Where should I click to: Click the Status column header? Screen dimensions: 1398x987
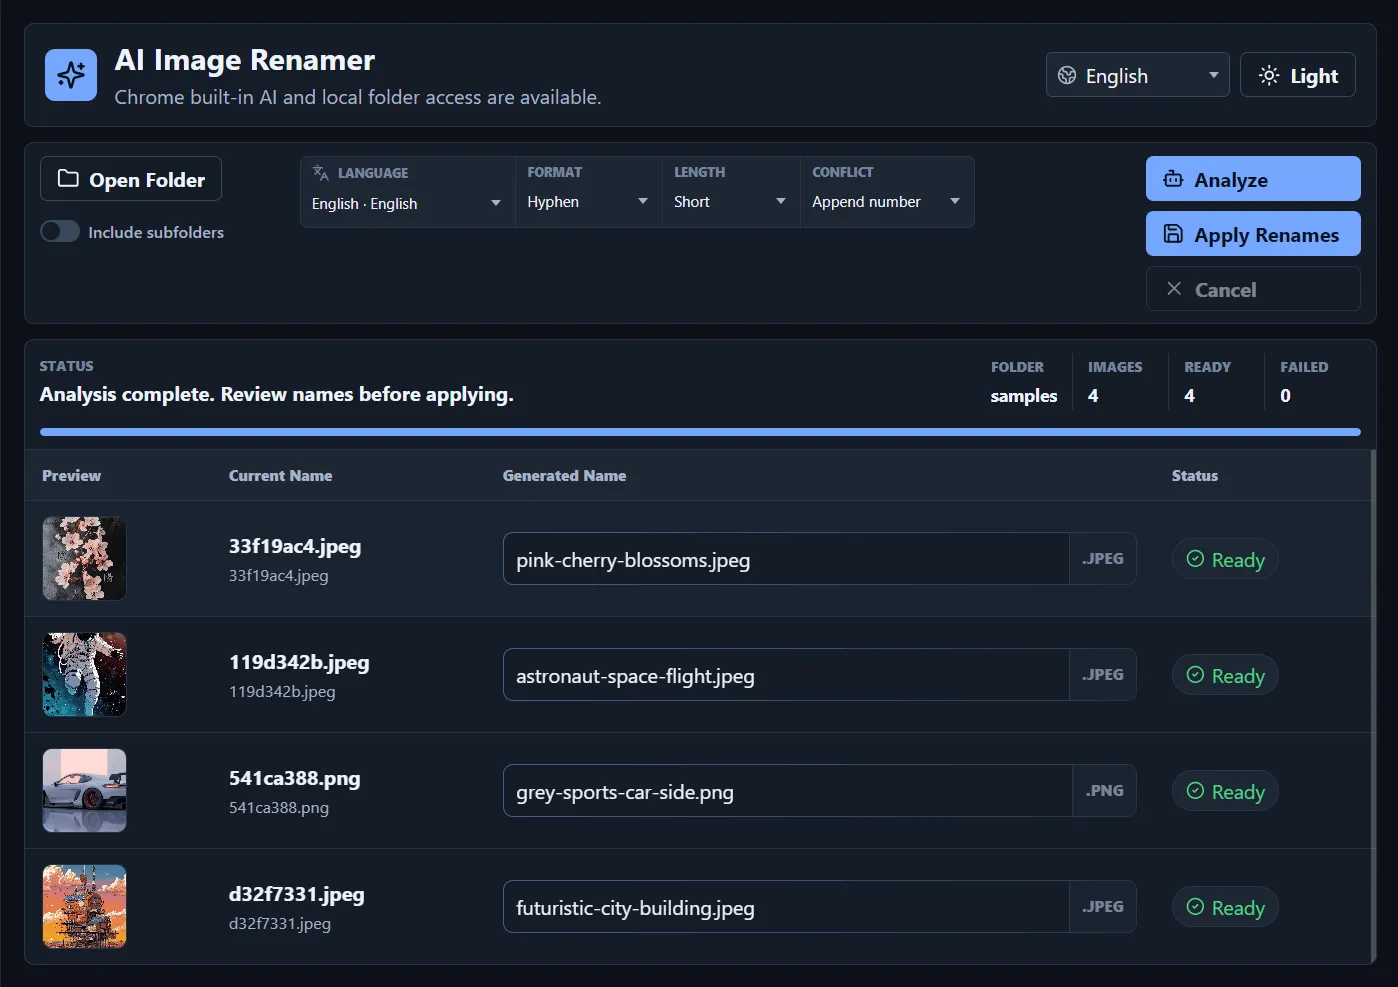point(1195,476)
